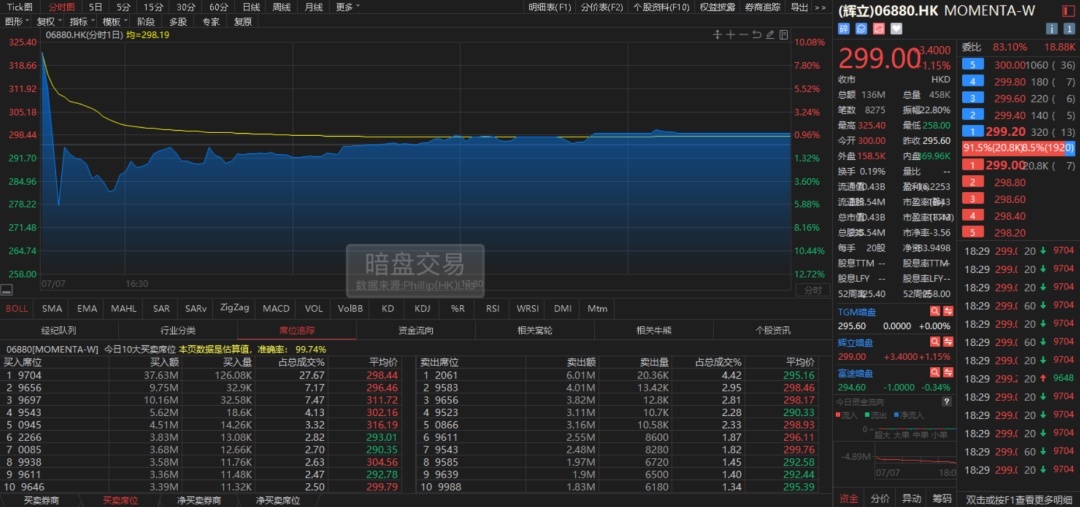The image size is (1080, 507).
Task: Toggle the 分时 button at chart bottom right
Action: pyautogui.click(x=812, y=291)
